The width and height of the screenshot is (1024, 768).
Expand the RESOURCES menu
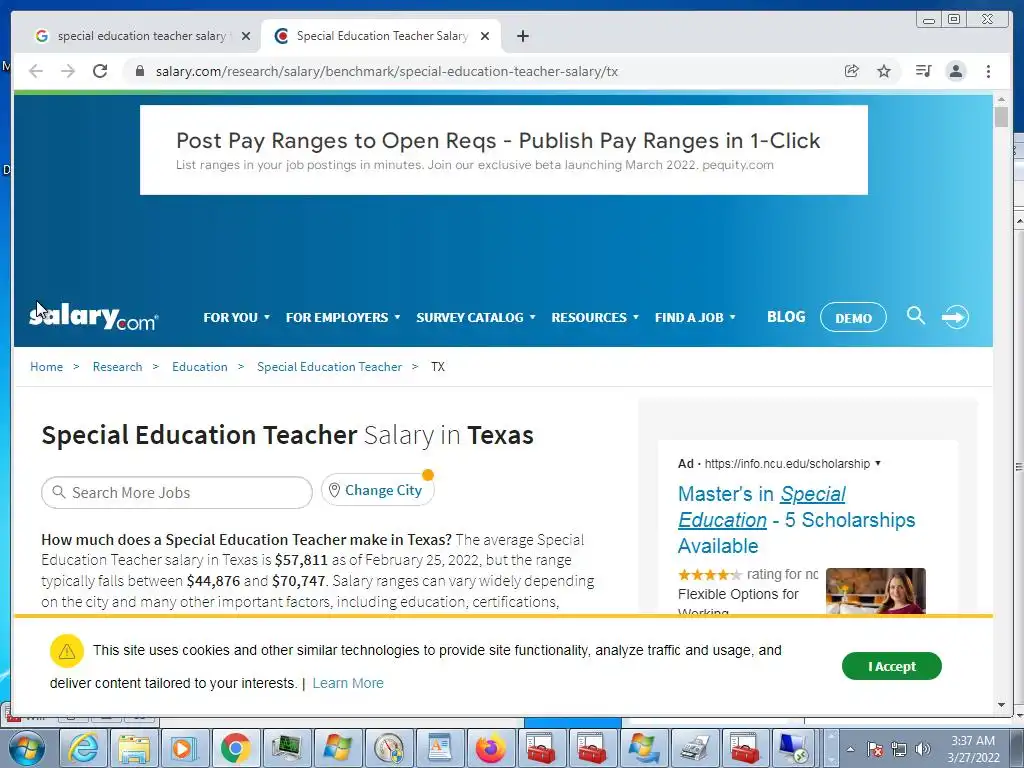594,317
